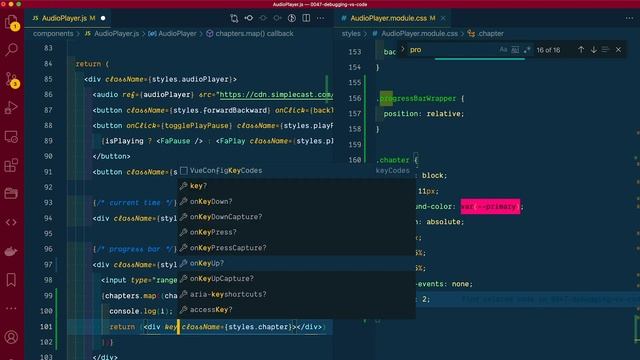Click the unsaved dot on AudioPlayer.js tab
This screenshot has width=640, height=360.
103,18
